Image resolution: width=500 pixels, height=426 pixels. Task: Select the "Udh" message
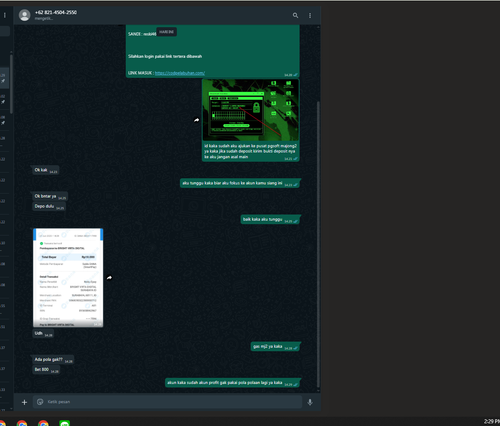coord(43,333)
